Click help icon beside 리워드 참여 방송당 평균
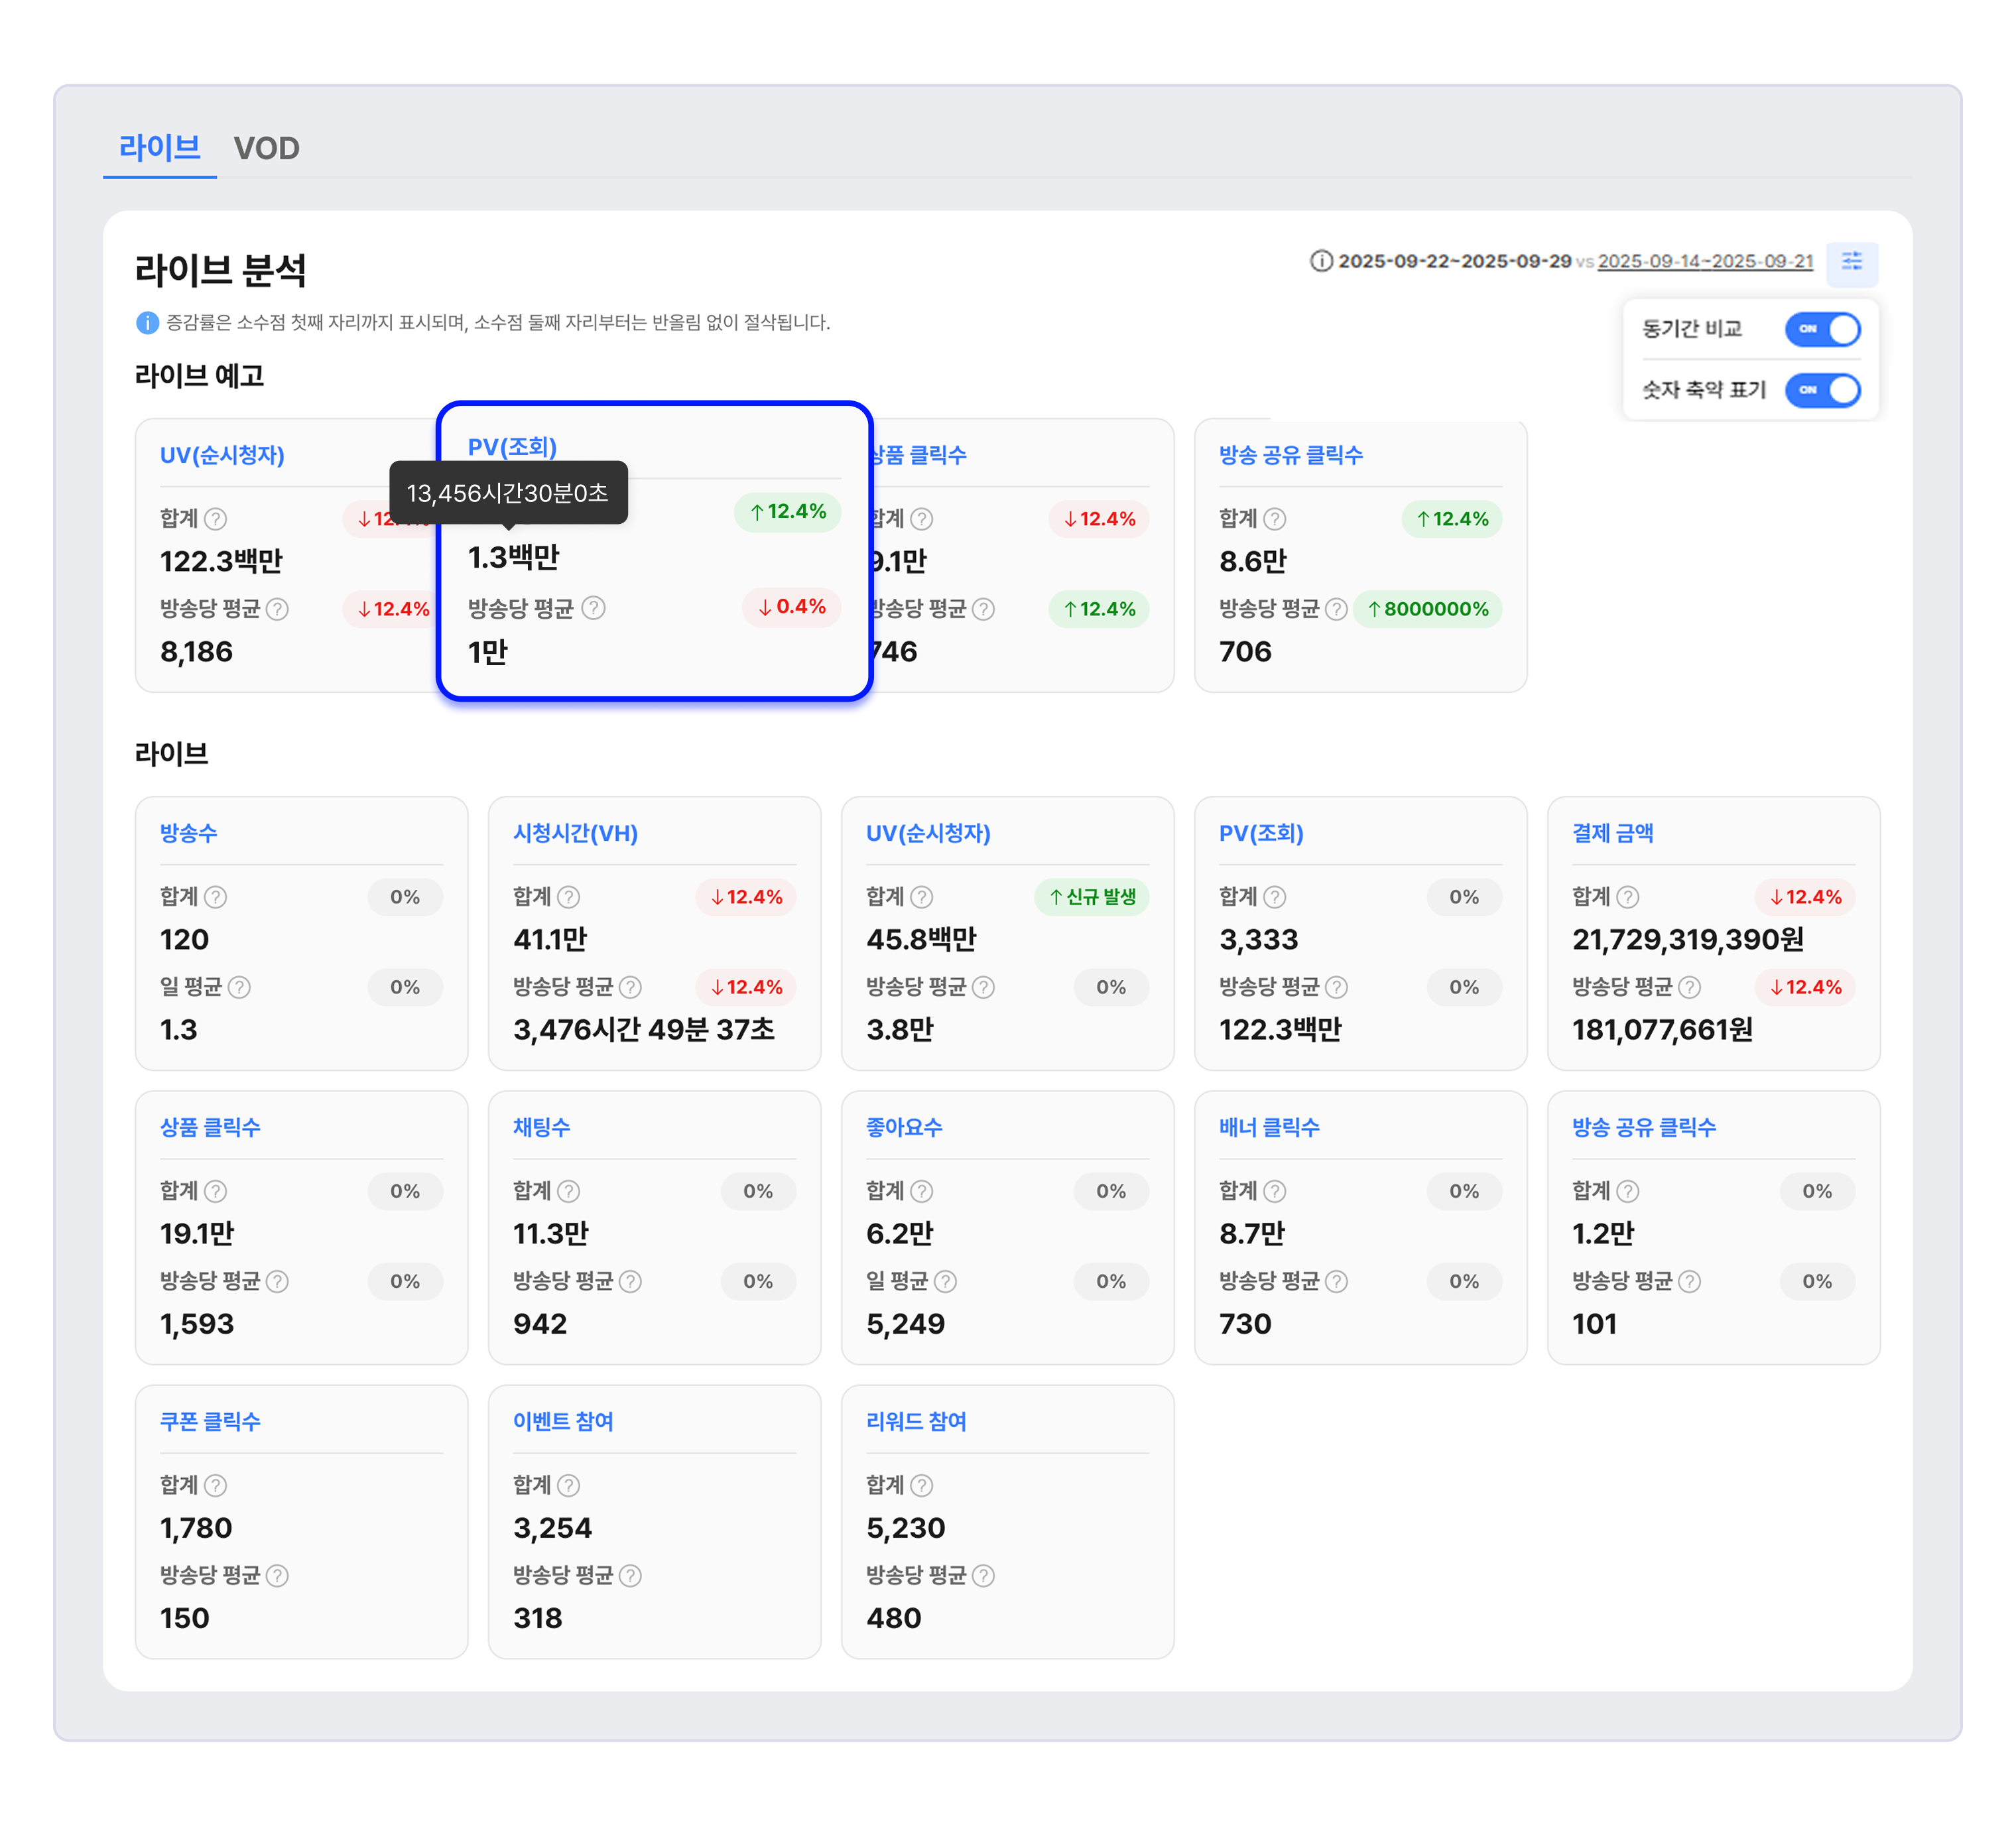 (983, 1575)
